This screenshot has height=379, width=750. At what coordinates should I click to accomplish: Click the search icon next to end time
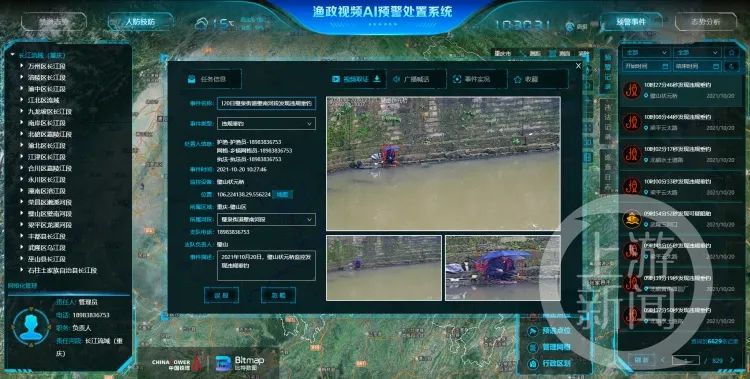731,66
